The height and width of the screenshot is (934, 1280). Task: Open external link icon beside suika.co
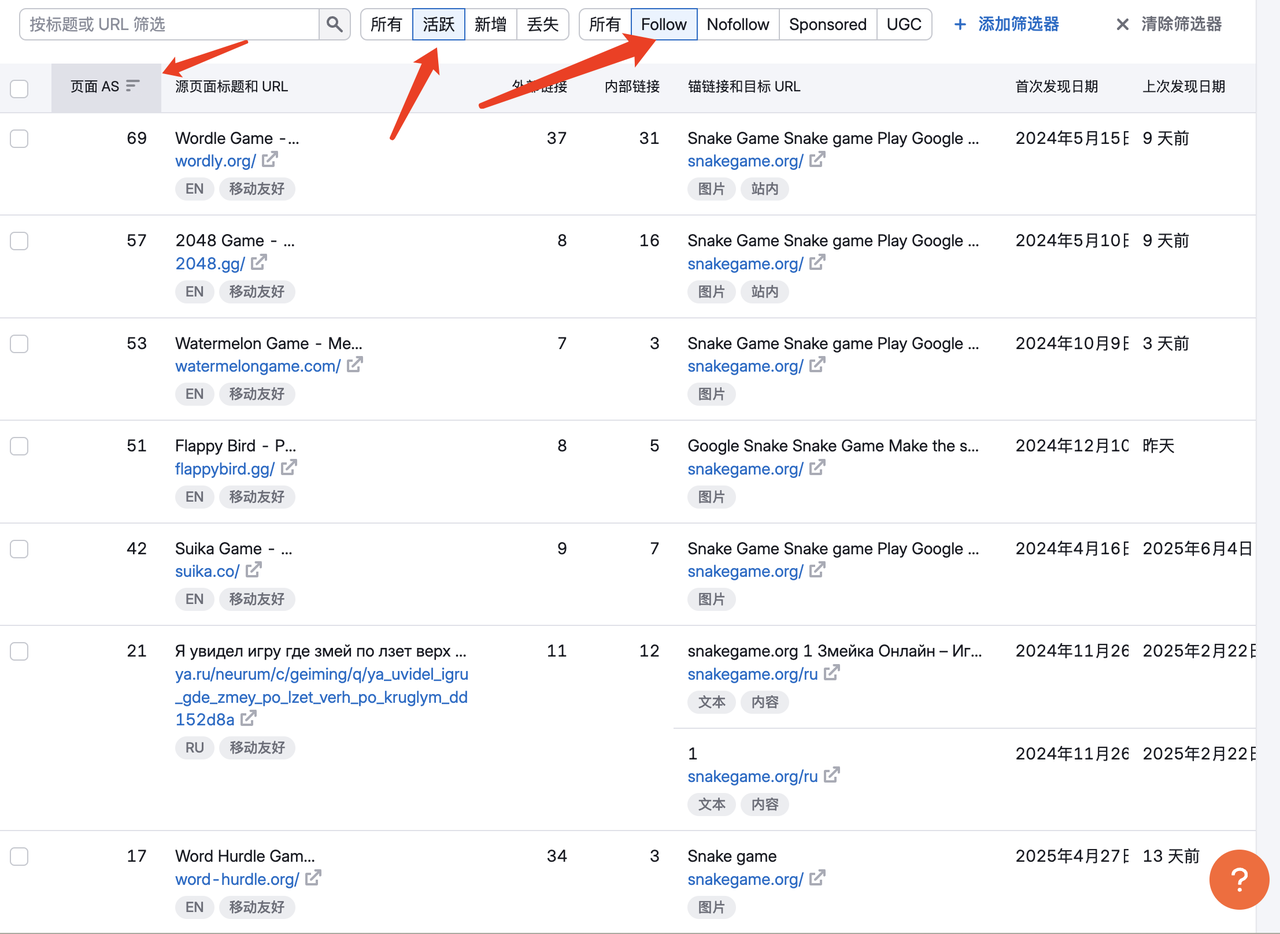tap(253, 570)
